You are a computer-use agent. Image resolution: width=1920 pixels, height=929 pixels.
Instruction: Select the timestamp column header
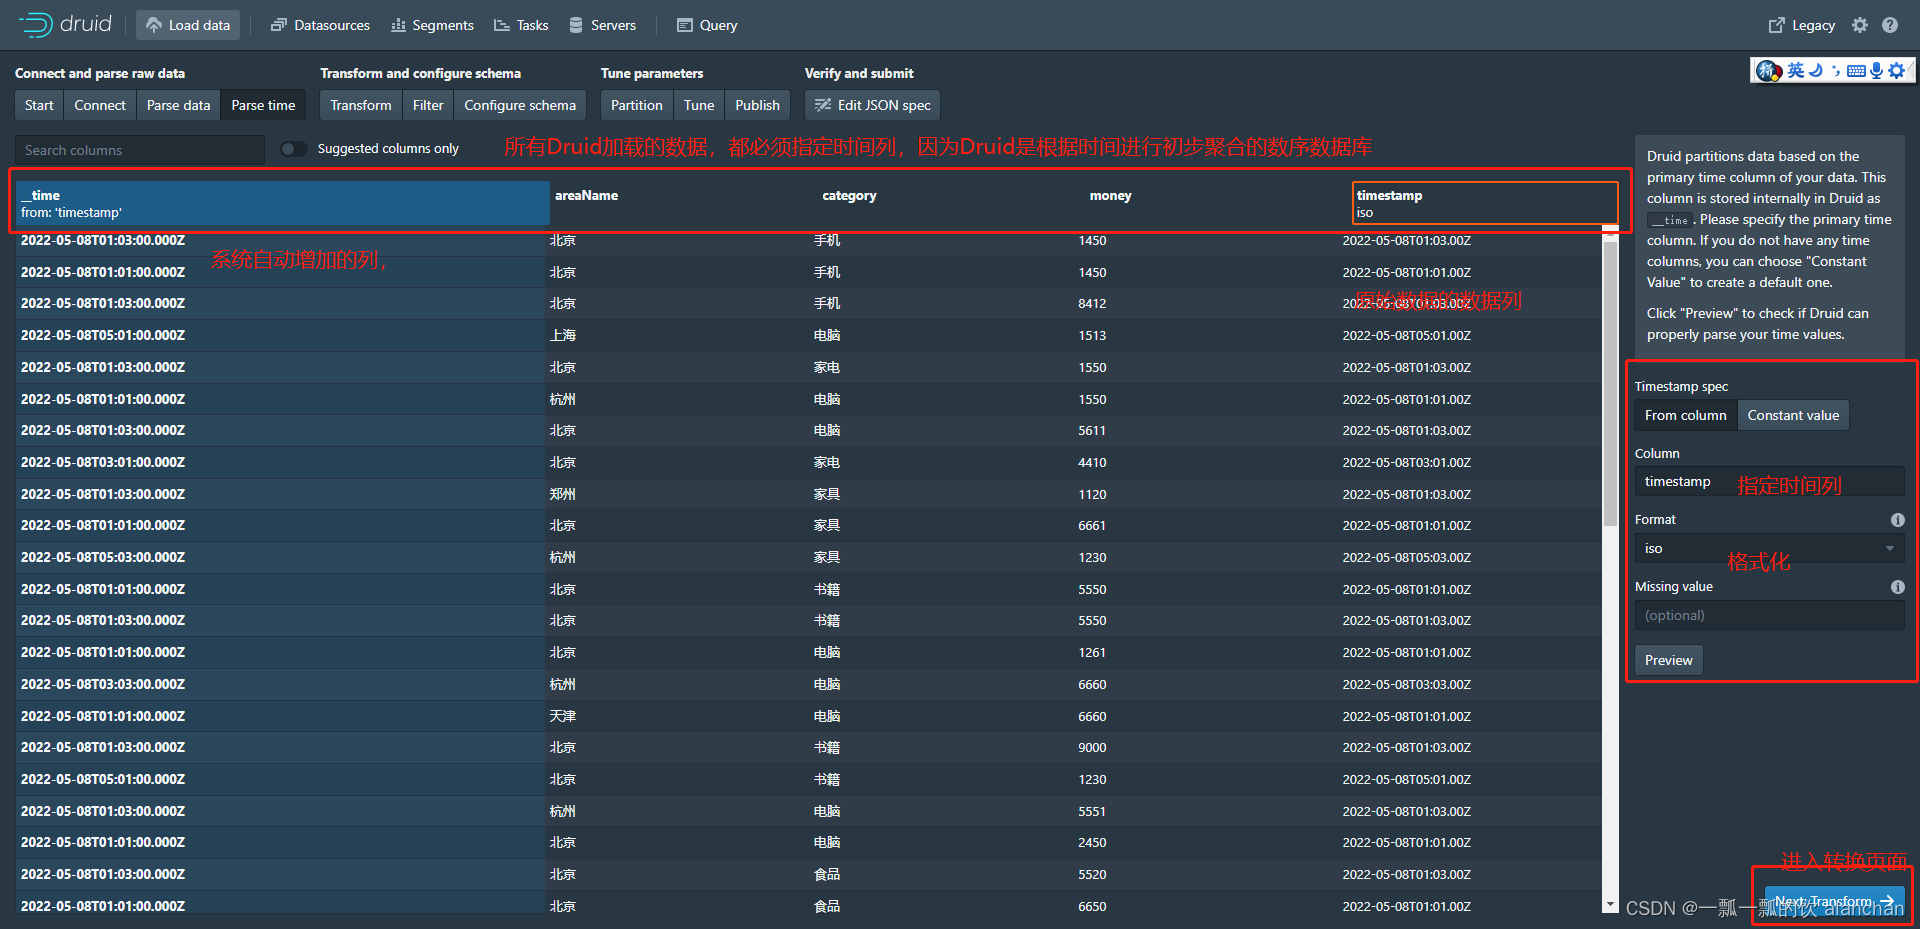[x=1485, y=203]
